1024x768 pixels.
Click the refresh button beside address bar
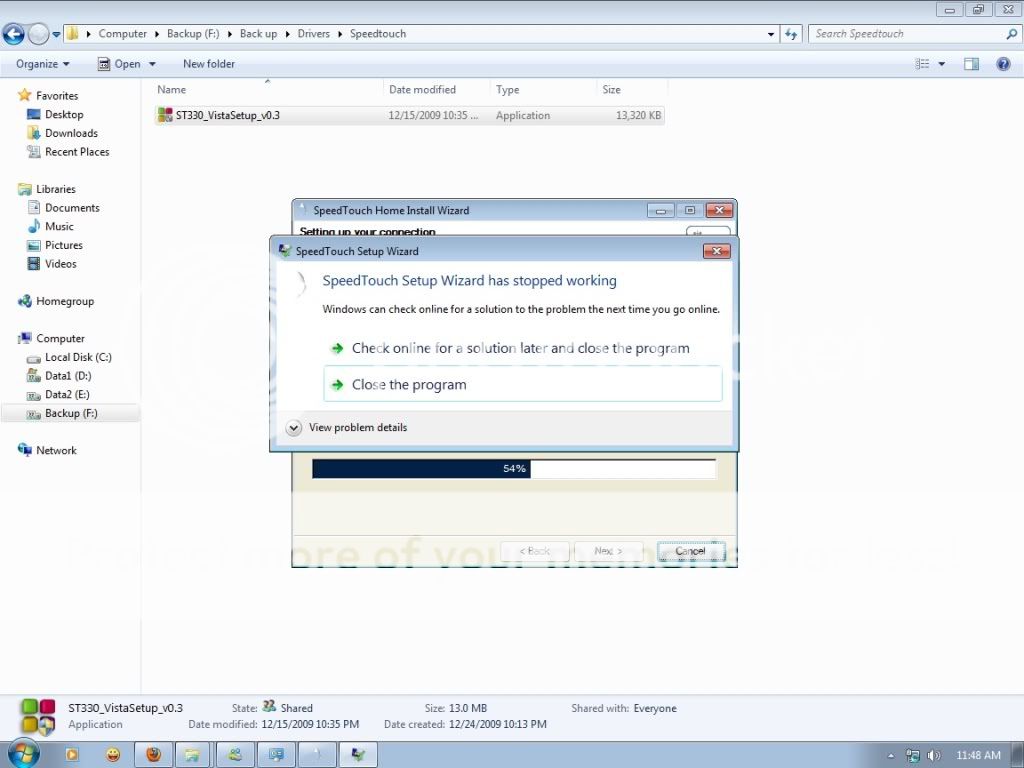coord(791,34)
